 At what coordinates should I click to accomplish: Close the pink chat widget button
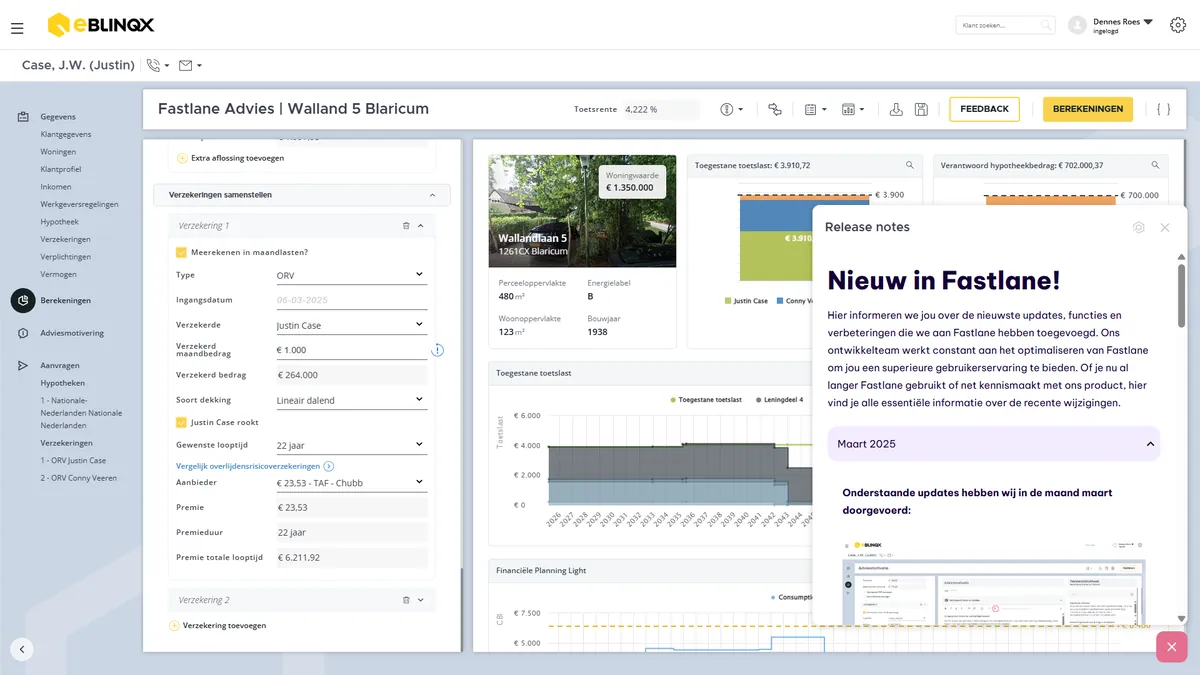tap(1172, 647)
